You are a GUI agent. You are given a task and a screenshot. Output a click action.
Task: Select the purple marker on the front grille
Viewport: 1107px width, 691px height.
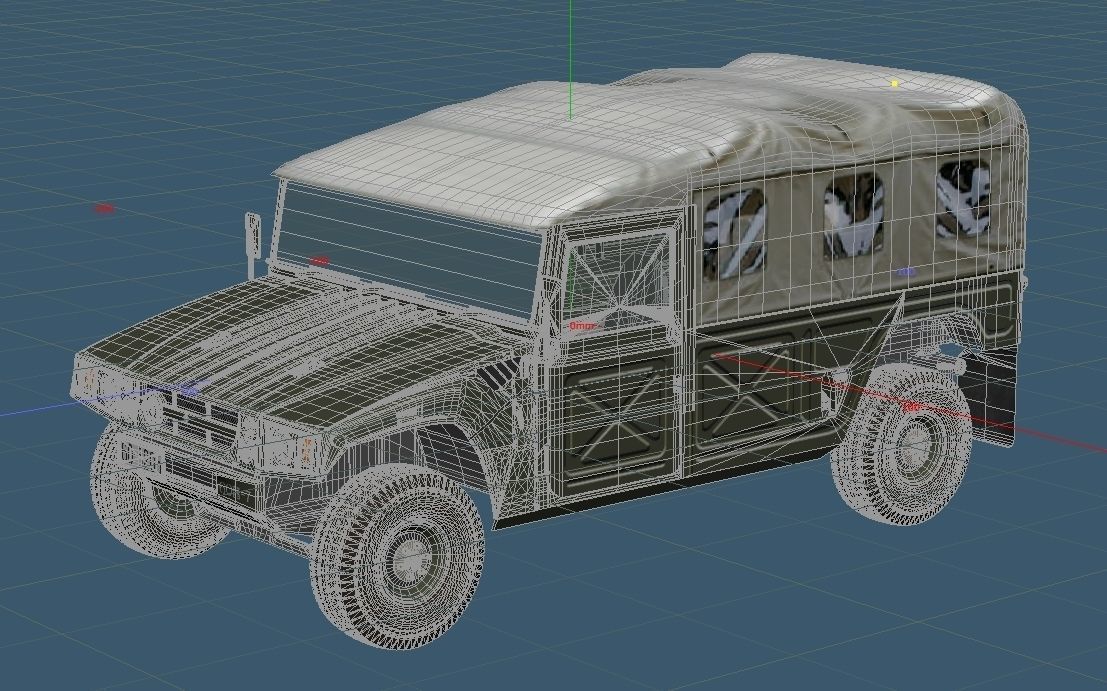189,388
